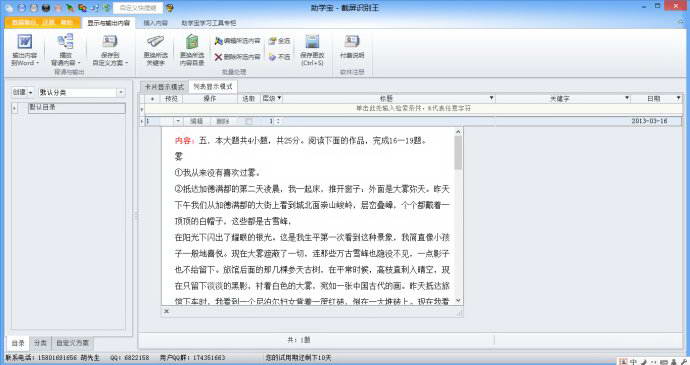
Task: Click the 内容 label in preview
Action: coord(184,141)
